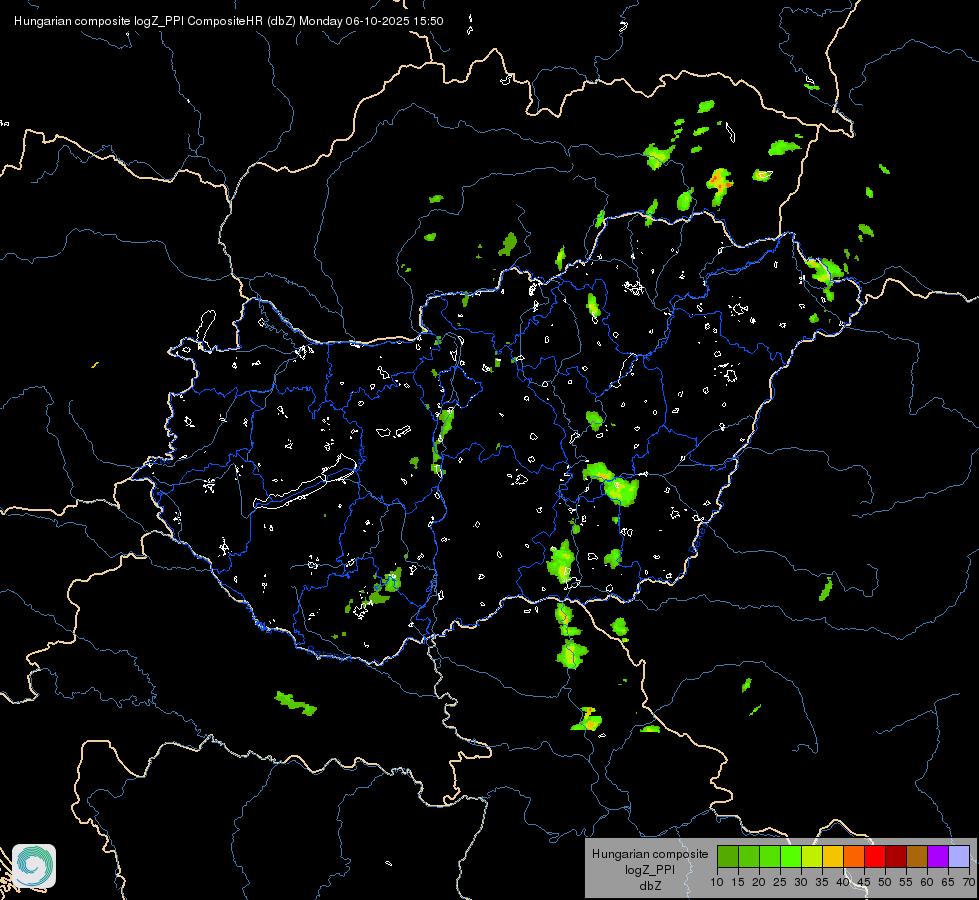
Task: Click the '40' value on the legend scale
Action: click(843, 882)
